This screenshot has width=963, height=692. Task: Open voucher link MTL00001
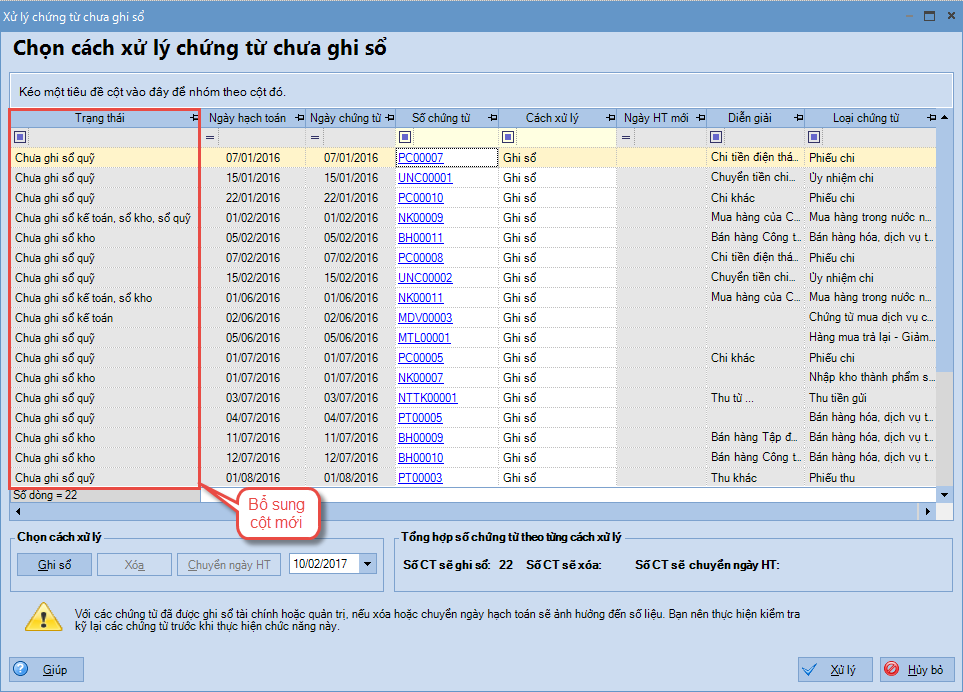tap(424, 338)
